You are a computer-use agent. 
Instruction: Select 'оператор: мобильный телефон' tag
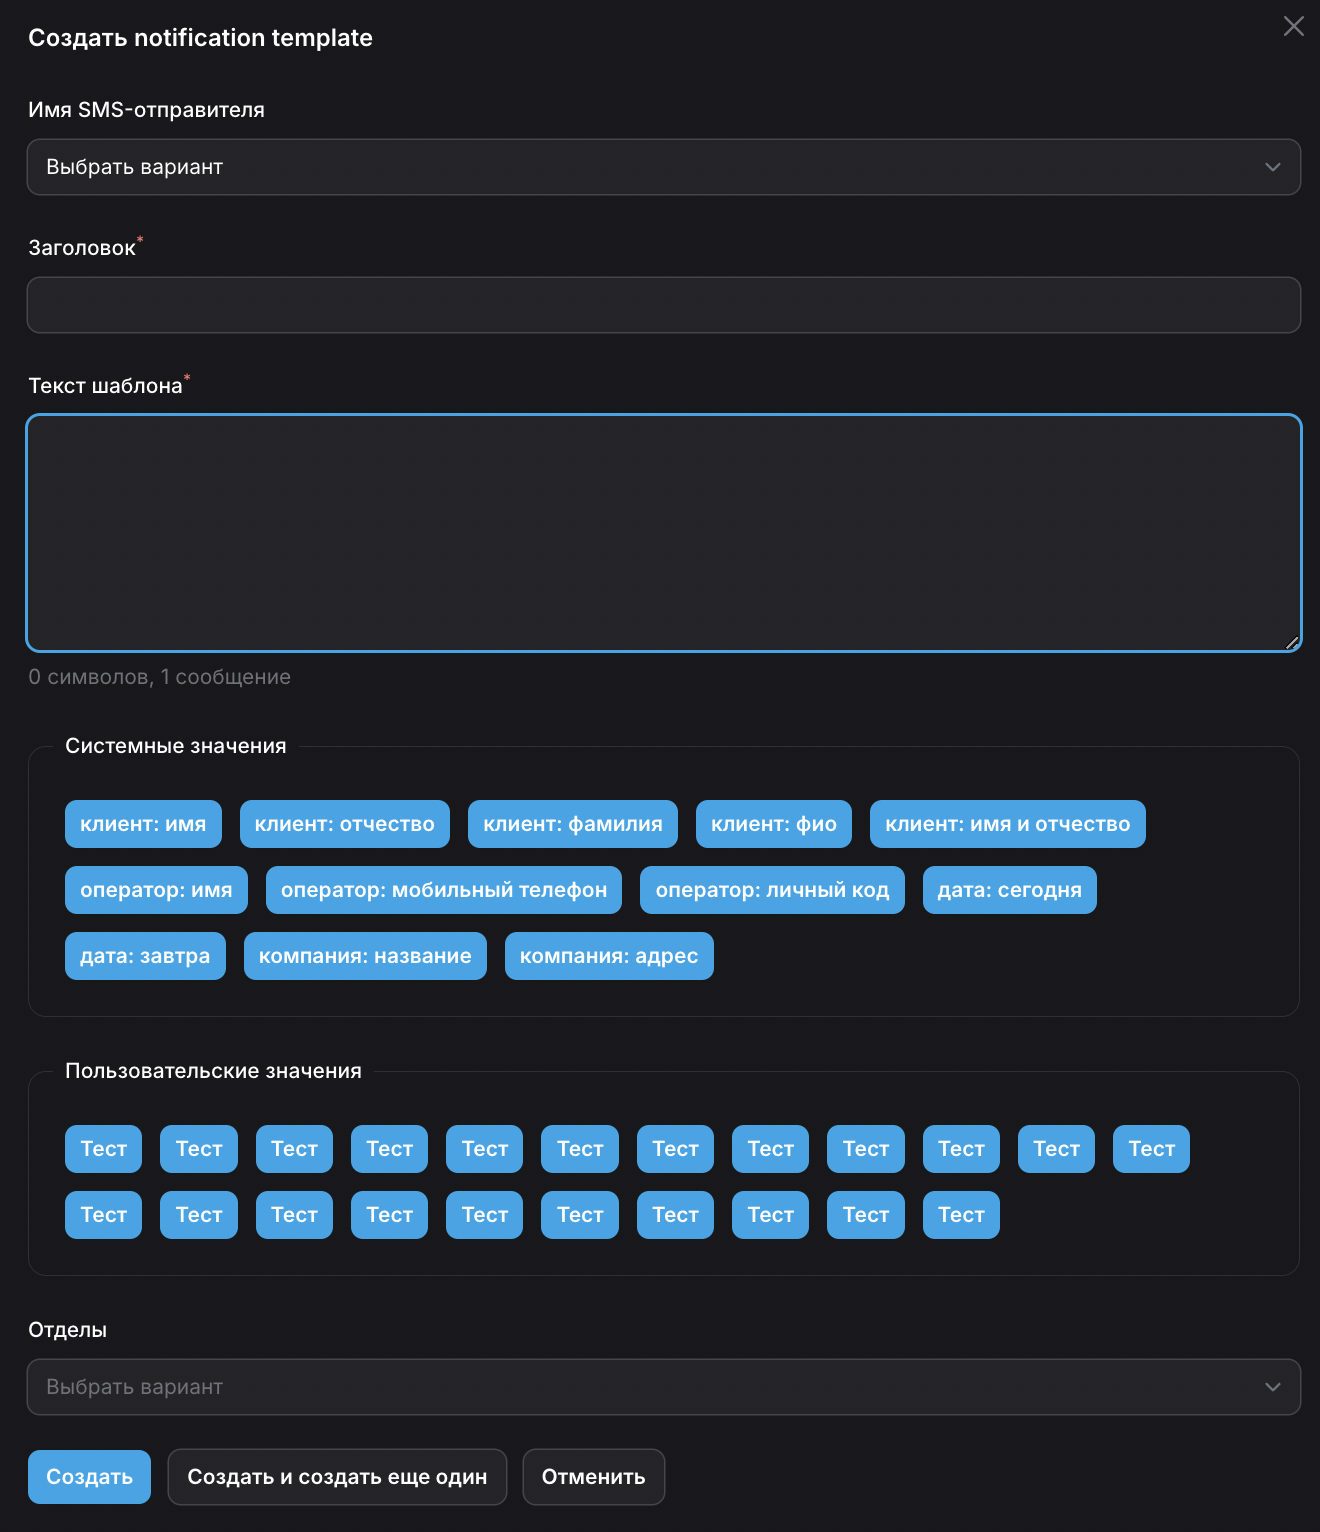pyautogui.click(x=443, y=890)
